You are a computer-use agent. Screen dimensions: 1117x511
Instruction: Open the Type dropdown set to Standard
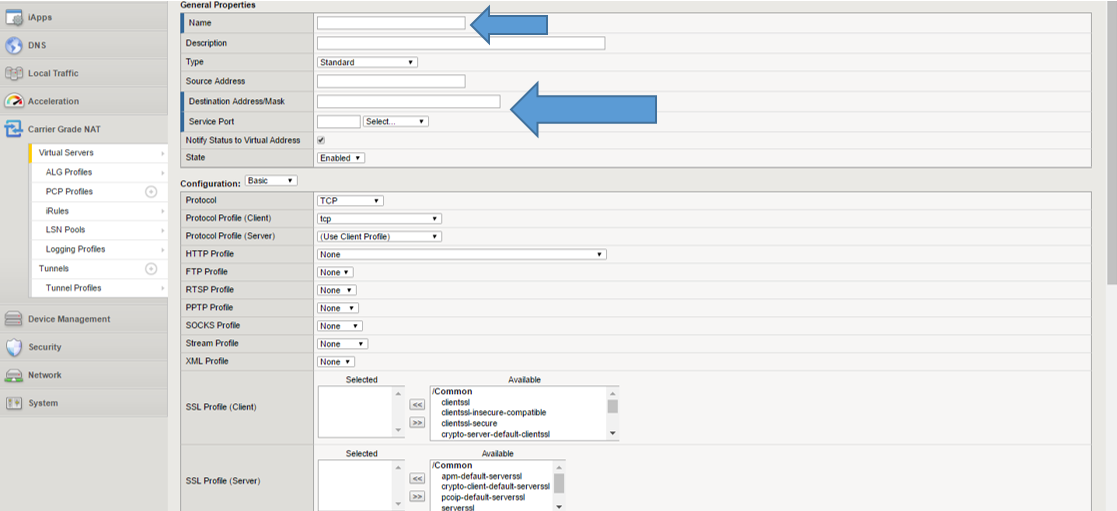click(x=366, y=62)
